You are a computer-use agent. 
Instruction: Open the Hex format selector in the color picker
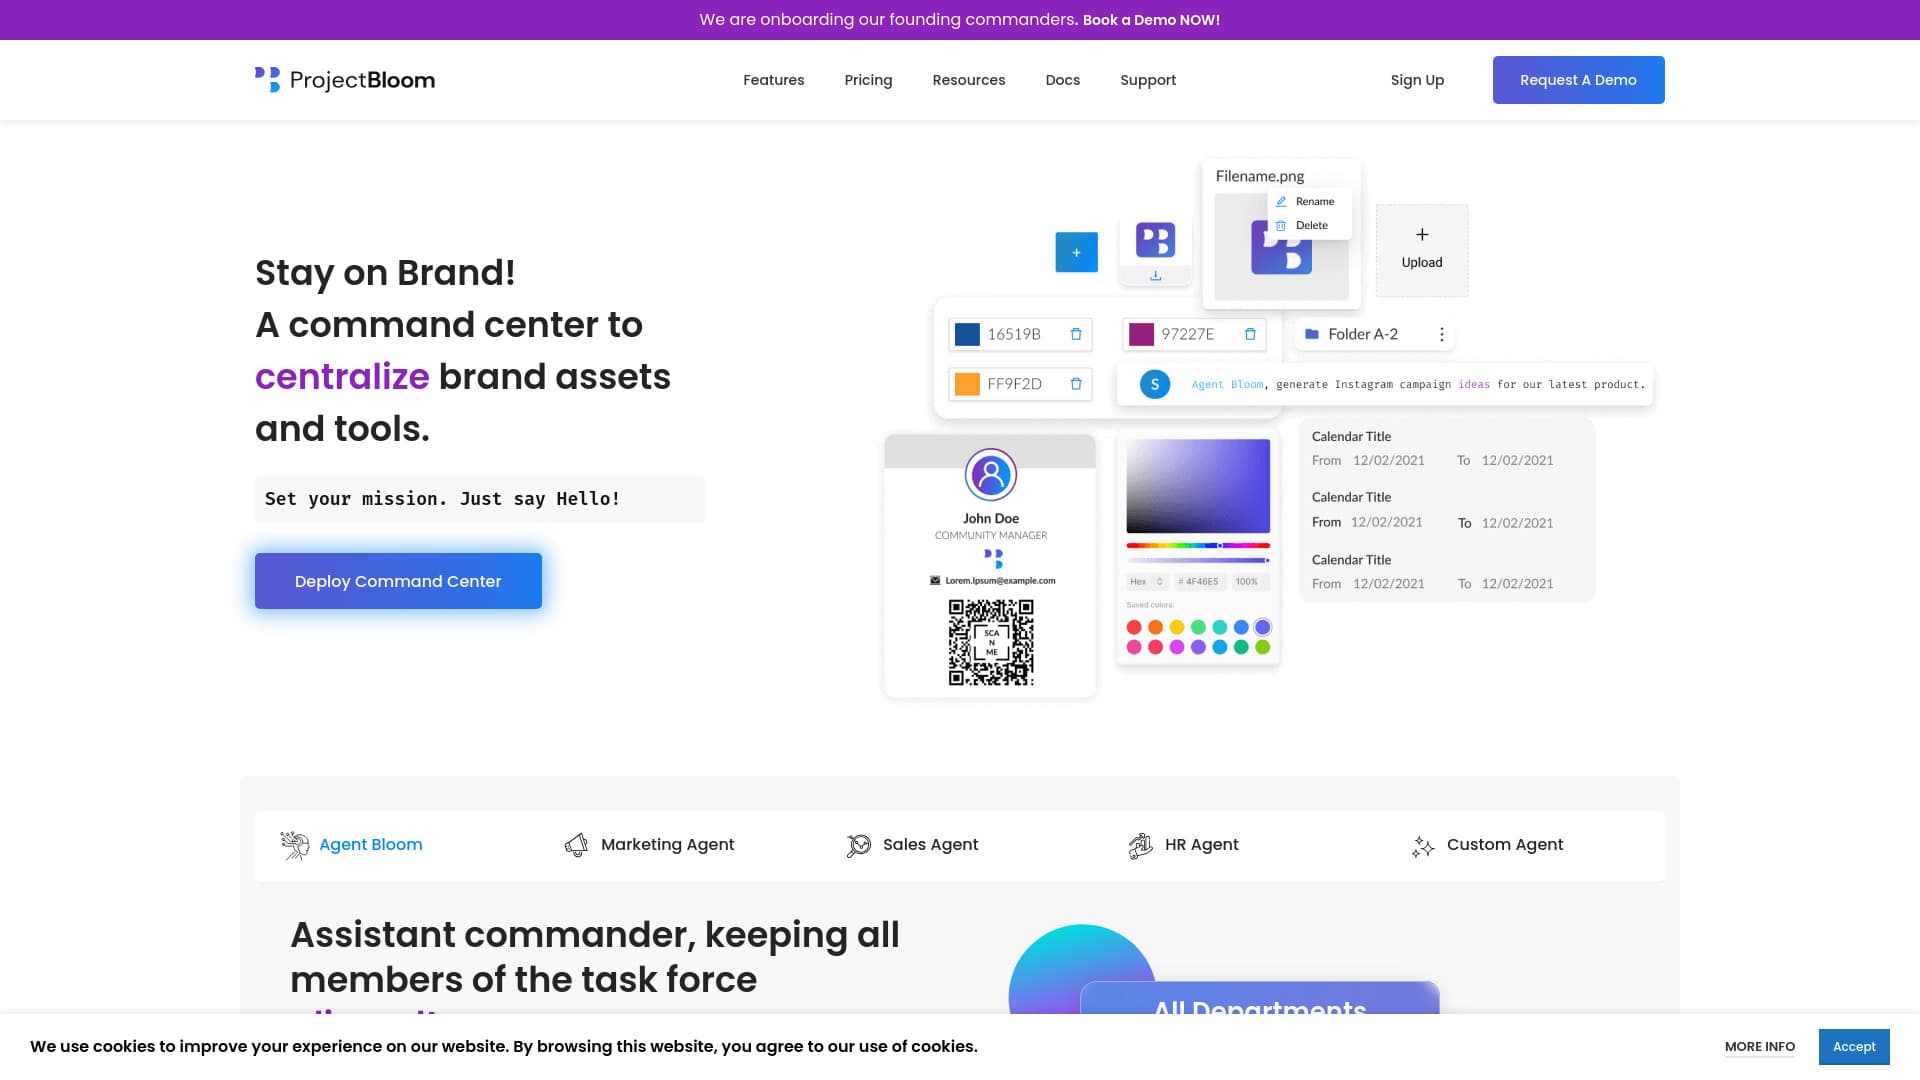1146,580
